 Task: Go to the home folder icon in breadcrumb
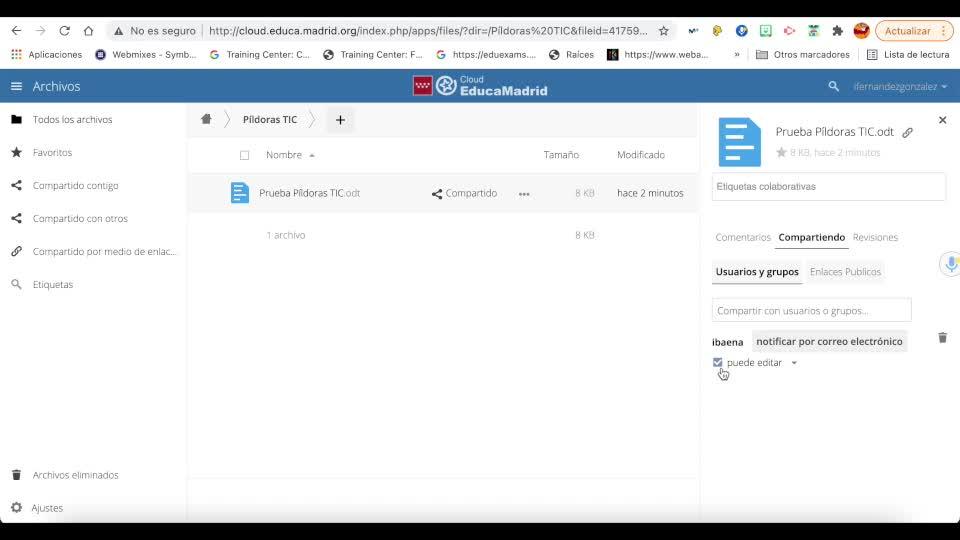tap(206, 119)
